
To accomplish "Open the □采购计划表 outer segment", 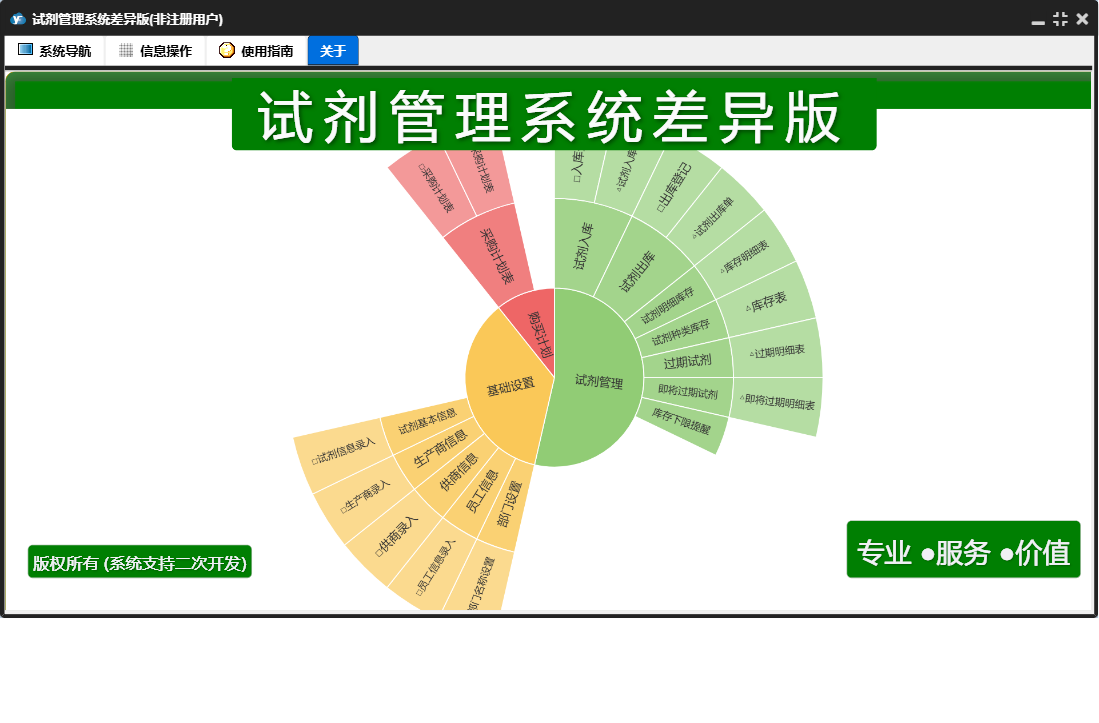I will [435, 188].
